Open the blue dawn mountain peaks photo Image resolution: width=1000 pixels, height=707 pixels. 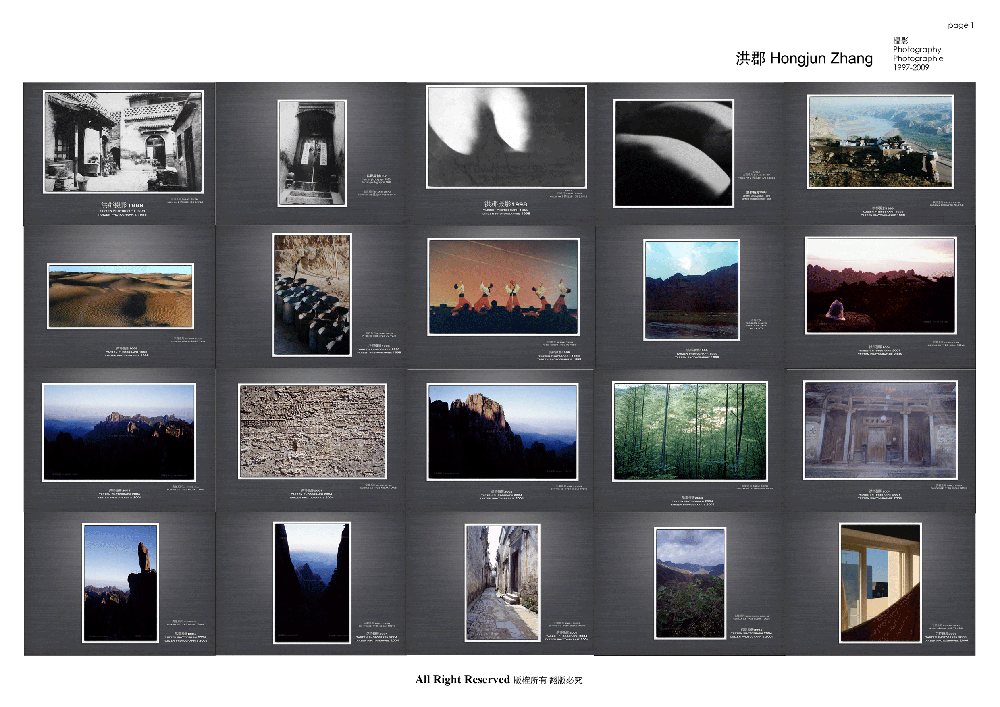click(x=119, y=431)
